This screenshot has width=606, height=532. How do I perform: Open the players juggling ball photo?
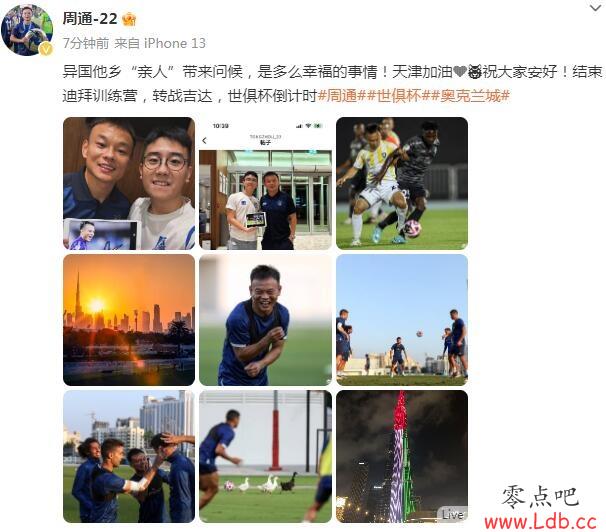402,320
